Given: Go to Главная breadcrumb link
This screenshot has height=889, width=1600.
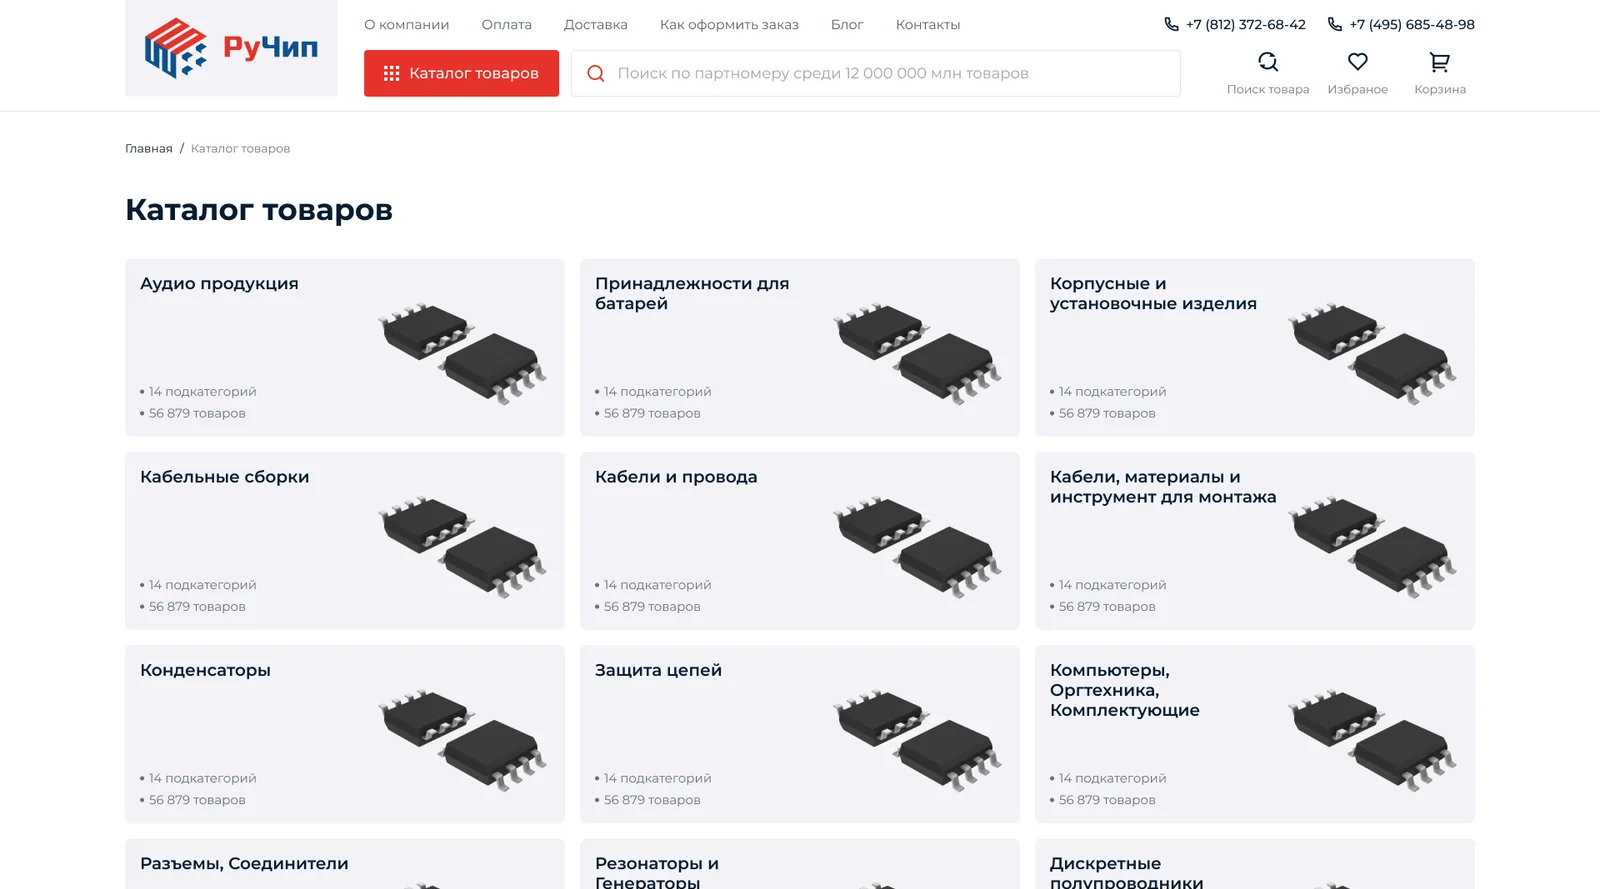Looking at the screenshot, I should pos(148,148).
